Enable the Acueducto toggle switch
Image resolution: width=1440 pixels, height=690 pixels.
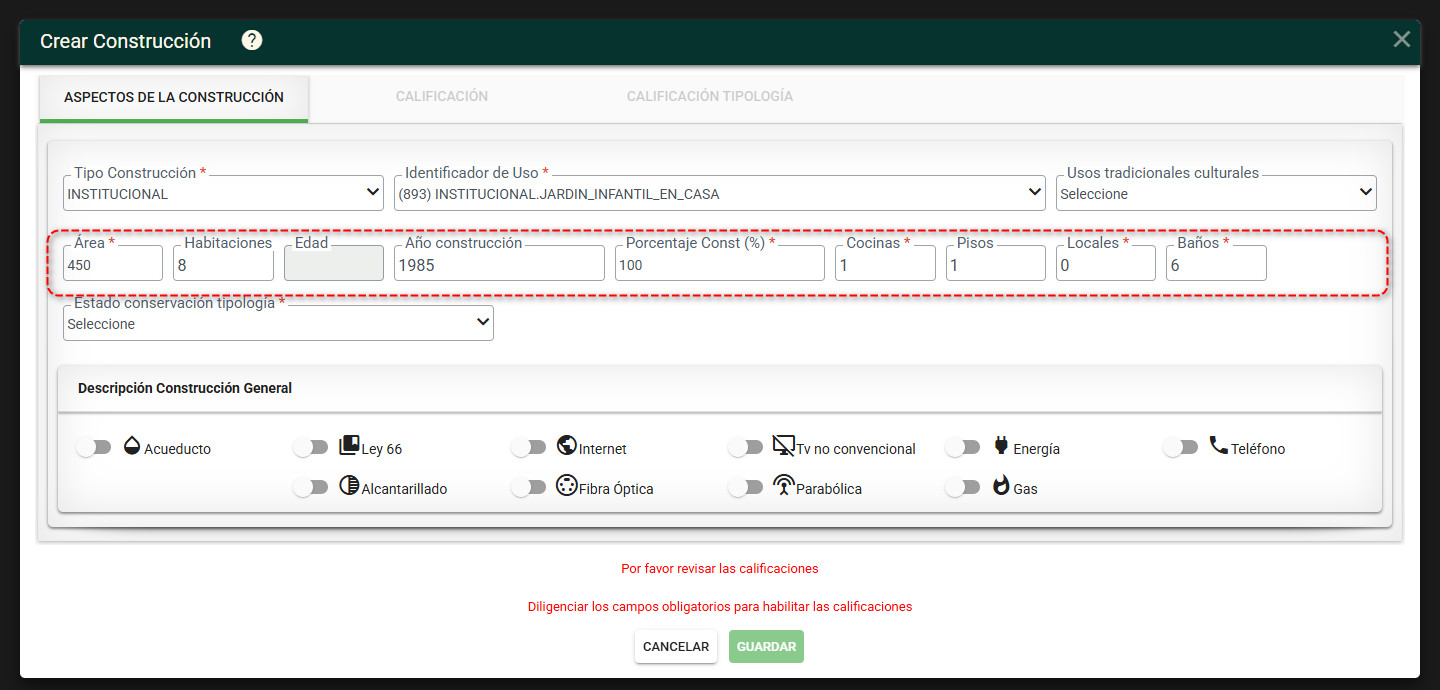pyautogui.click(x=93, y=448)
